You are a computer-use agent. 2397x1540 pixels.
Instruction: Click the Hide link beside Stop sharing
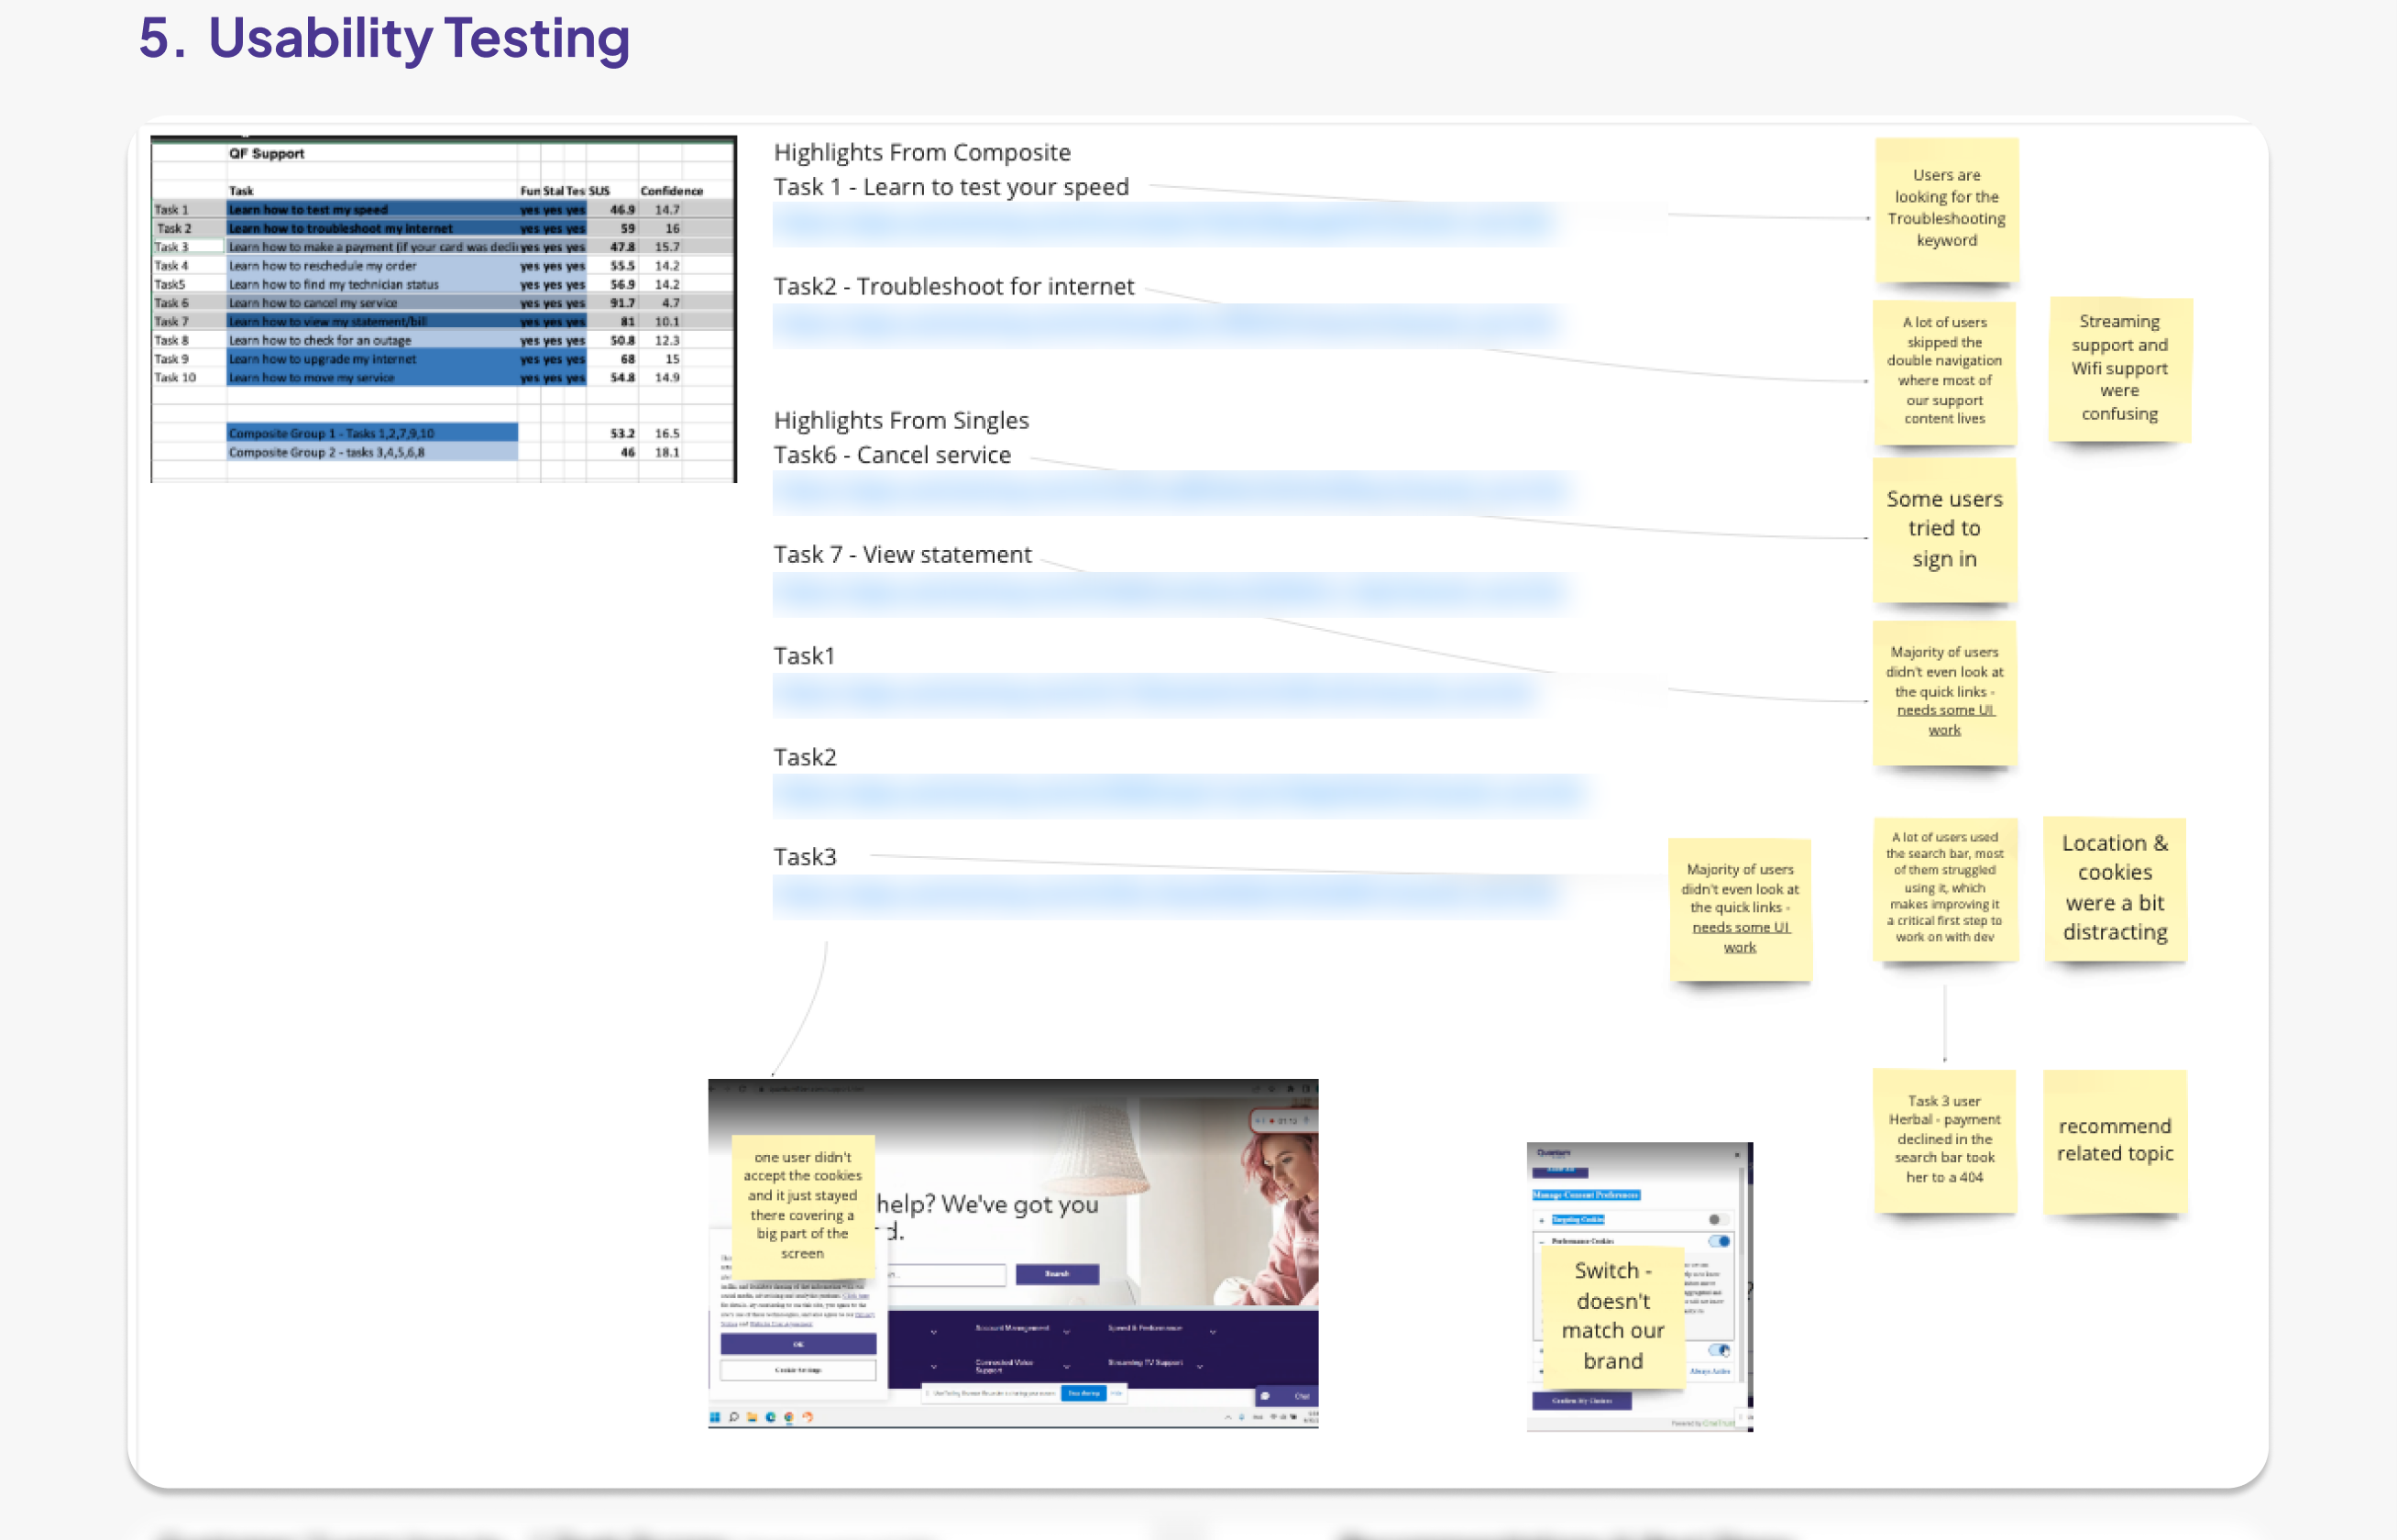coord(1116,1393)
